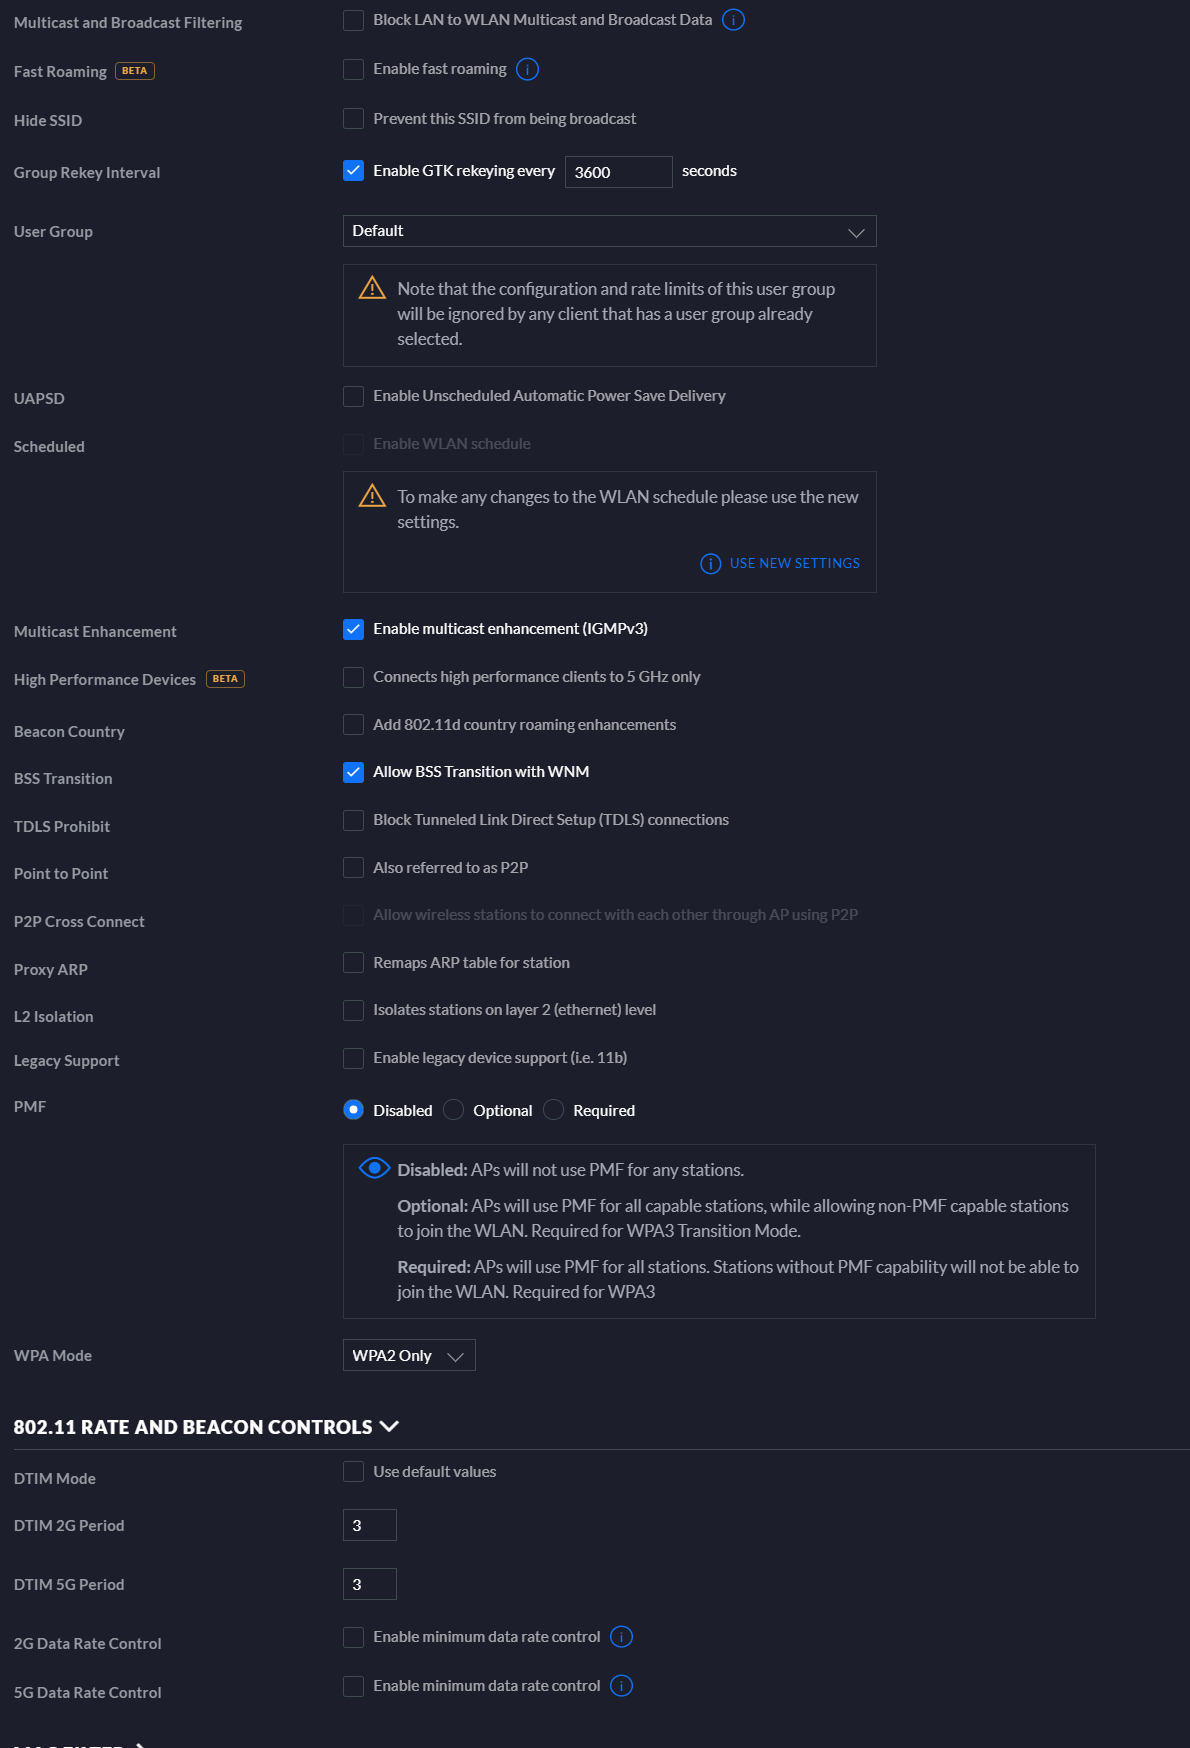Viewport: 1190px width, 1748px height.
Task: Click the USE NEW SETTINGS link
Action: 794,564
